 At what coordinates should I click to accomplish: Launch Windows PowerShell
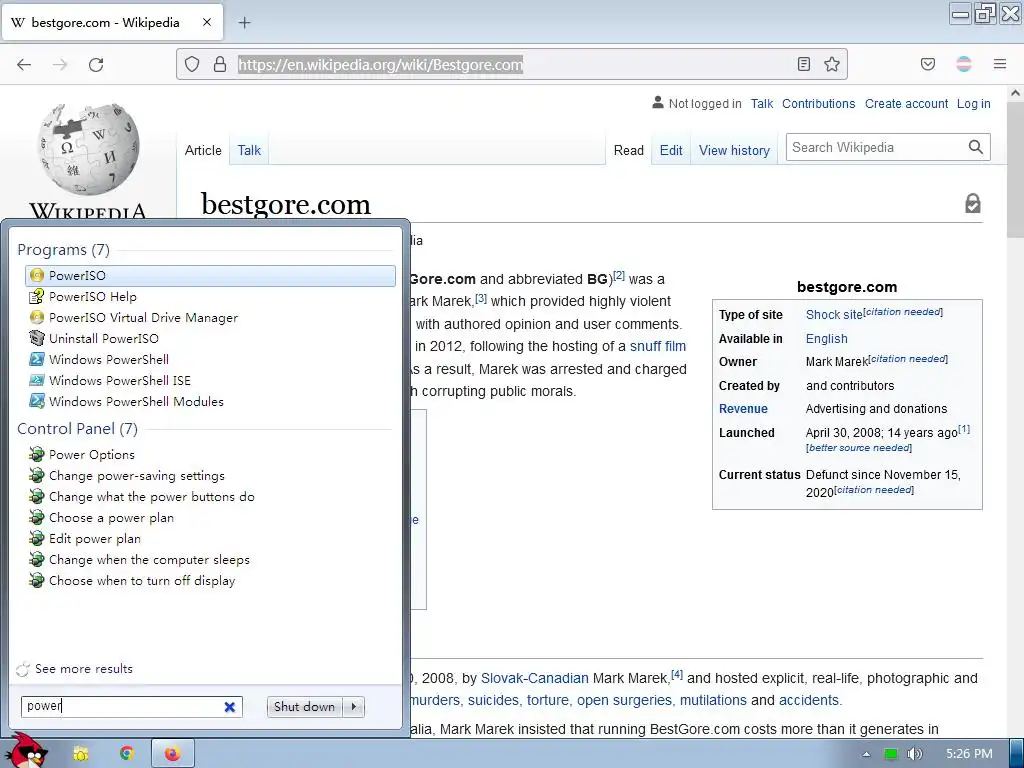210,359
